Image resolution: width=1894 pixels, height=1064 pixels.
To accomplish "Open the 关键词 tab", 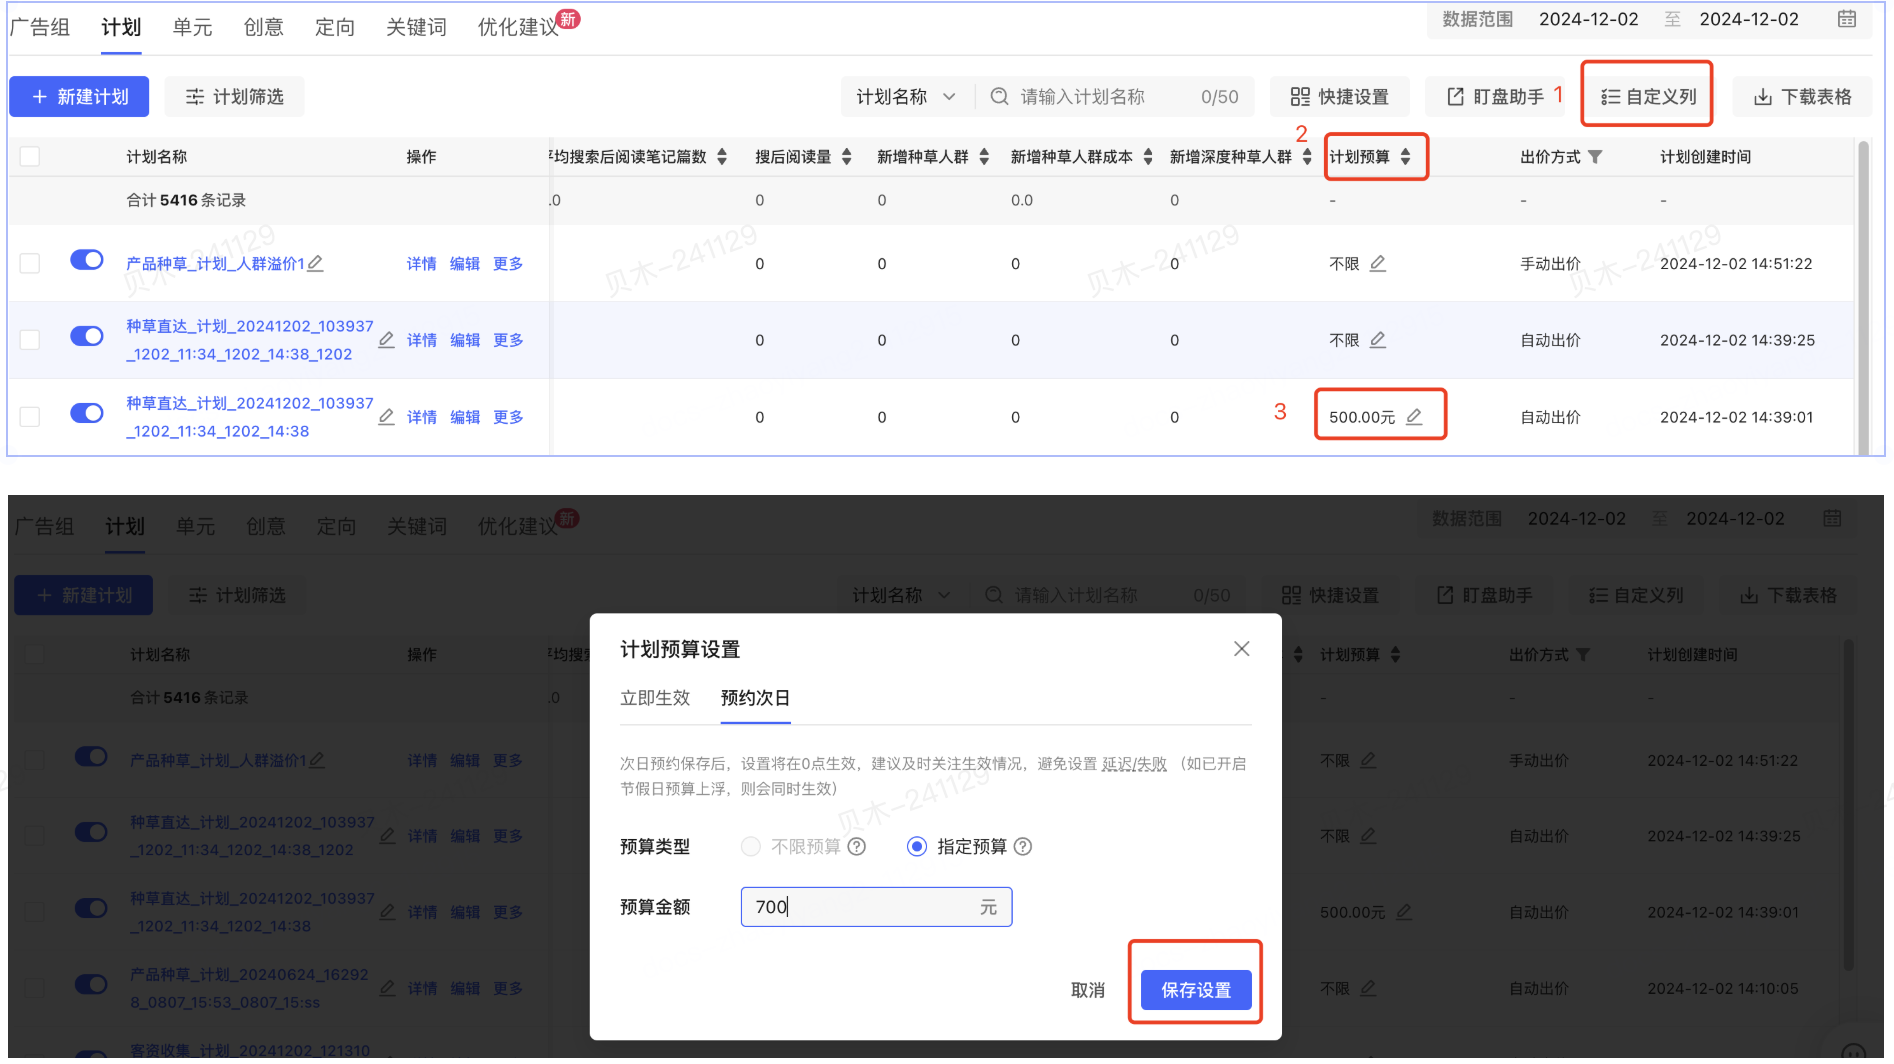I will coord(416,27).
